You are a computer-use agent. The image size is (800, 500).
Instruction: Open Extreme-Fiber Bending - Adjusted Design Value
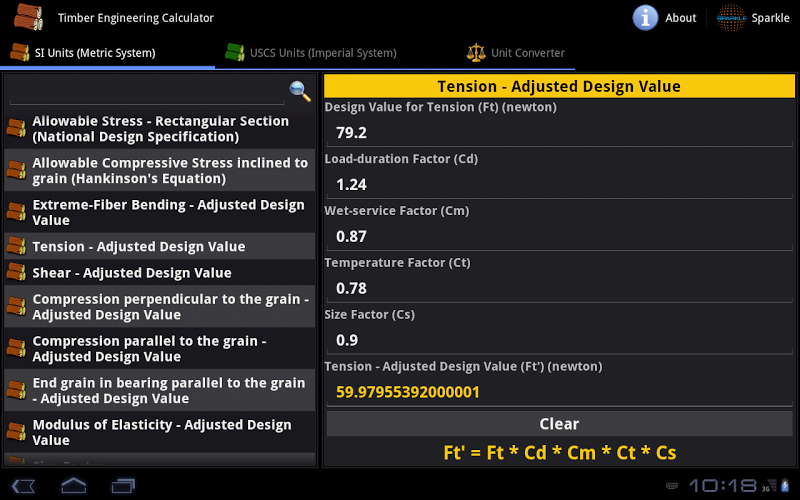point(160,212)
